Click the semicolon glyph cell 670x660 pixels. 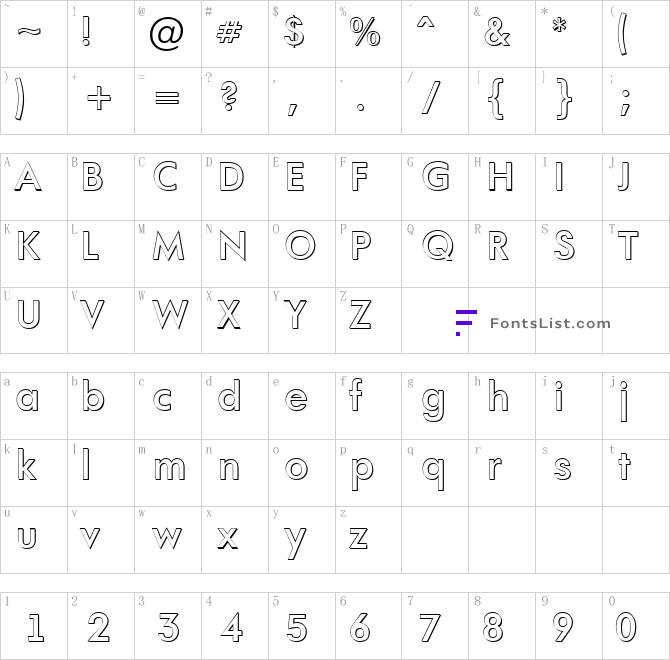pyautogui.click(x=636, y=101)
